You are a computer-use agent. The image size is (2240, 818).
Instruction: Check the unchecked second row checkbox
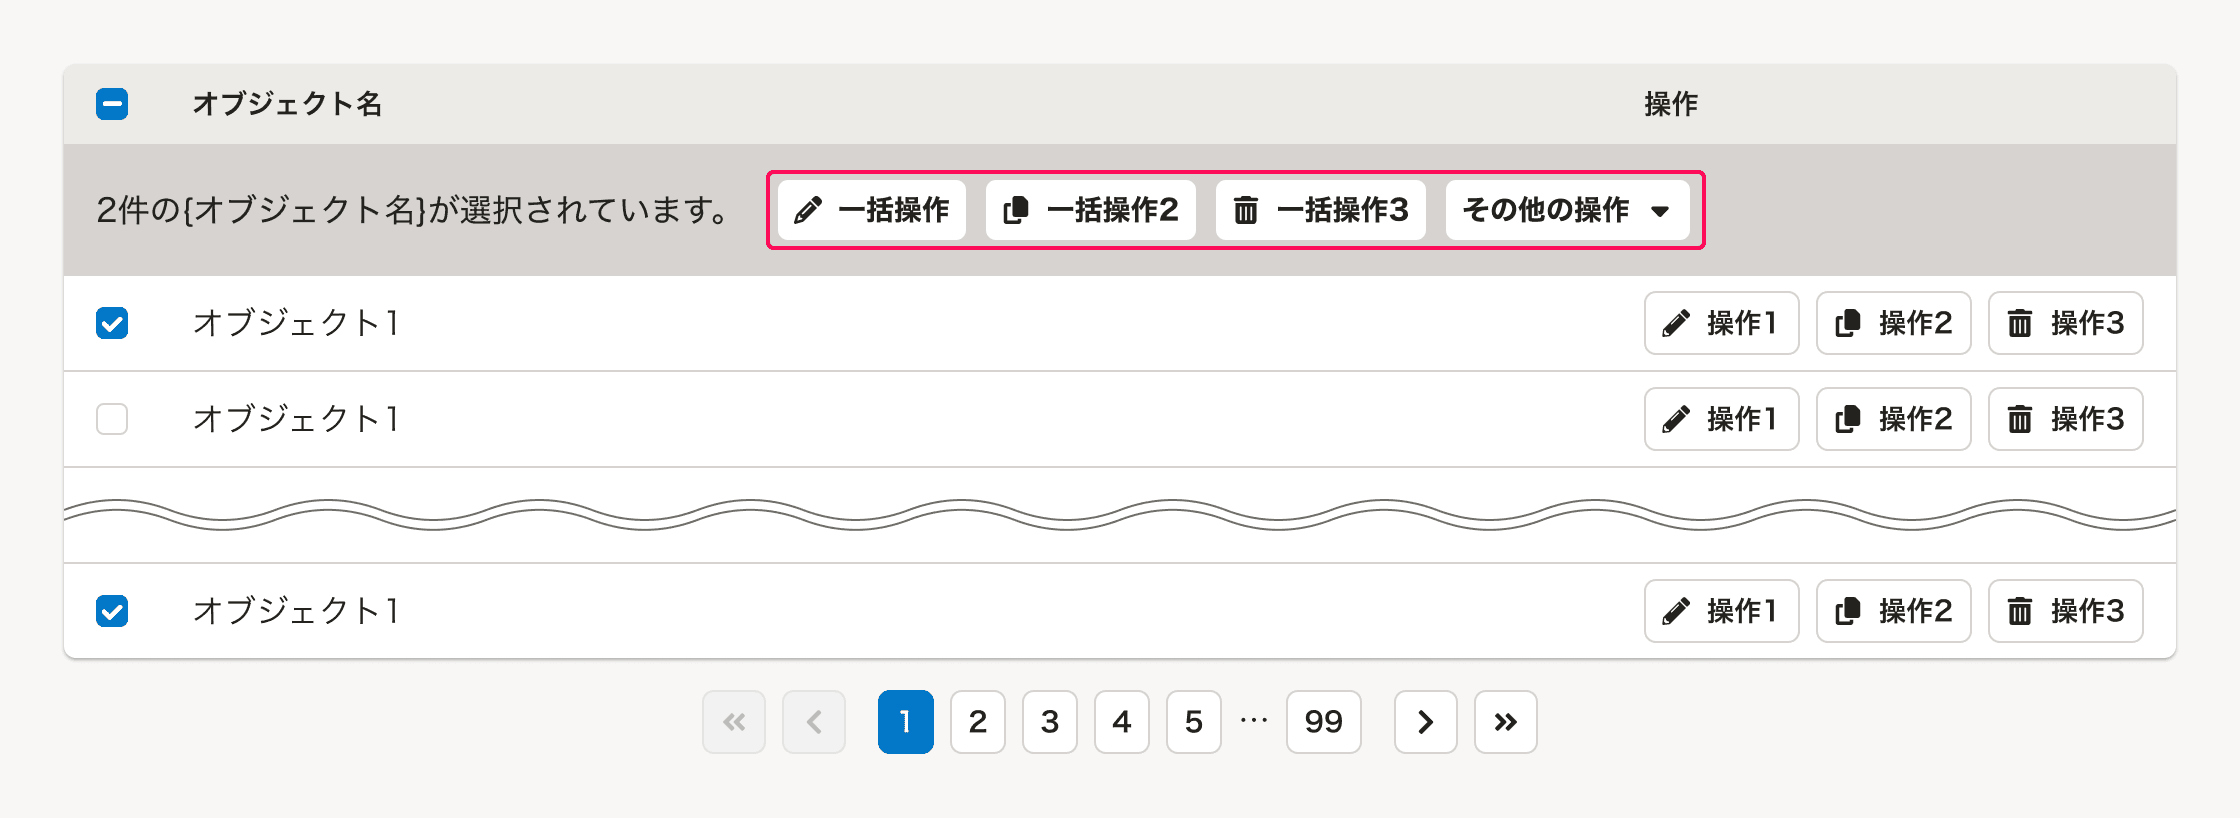coord(112,419)
